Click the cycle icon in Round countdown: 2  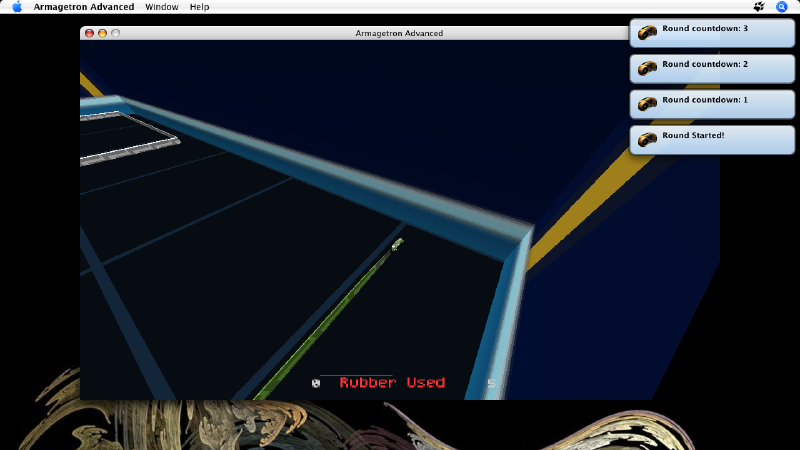647,68
